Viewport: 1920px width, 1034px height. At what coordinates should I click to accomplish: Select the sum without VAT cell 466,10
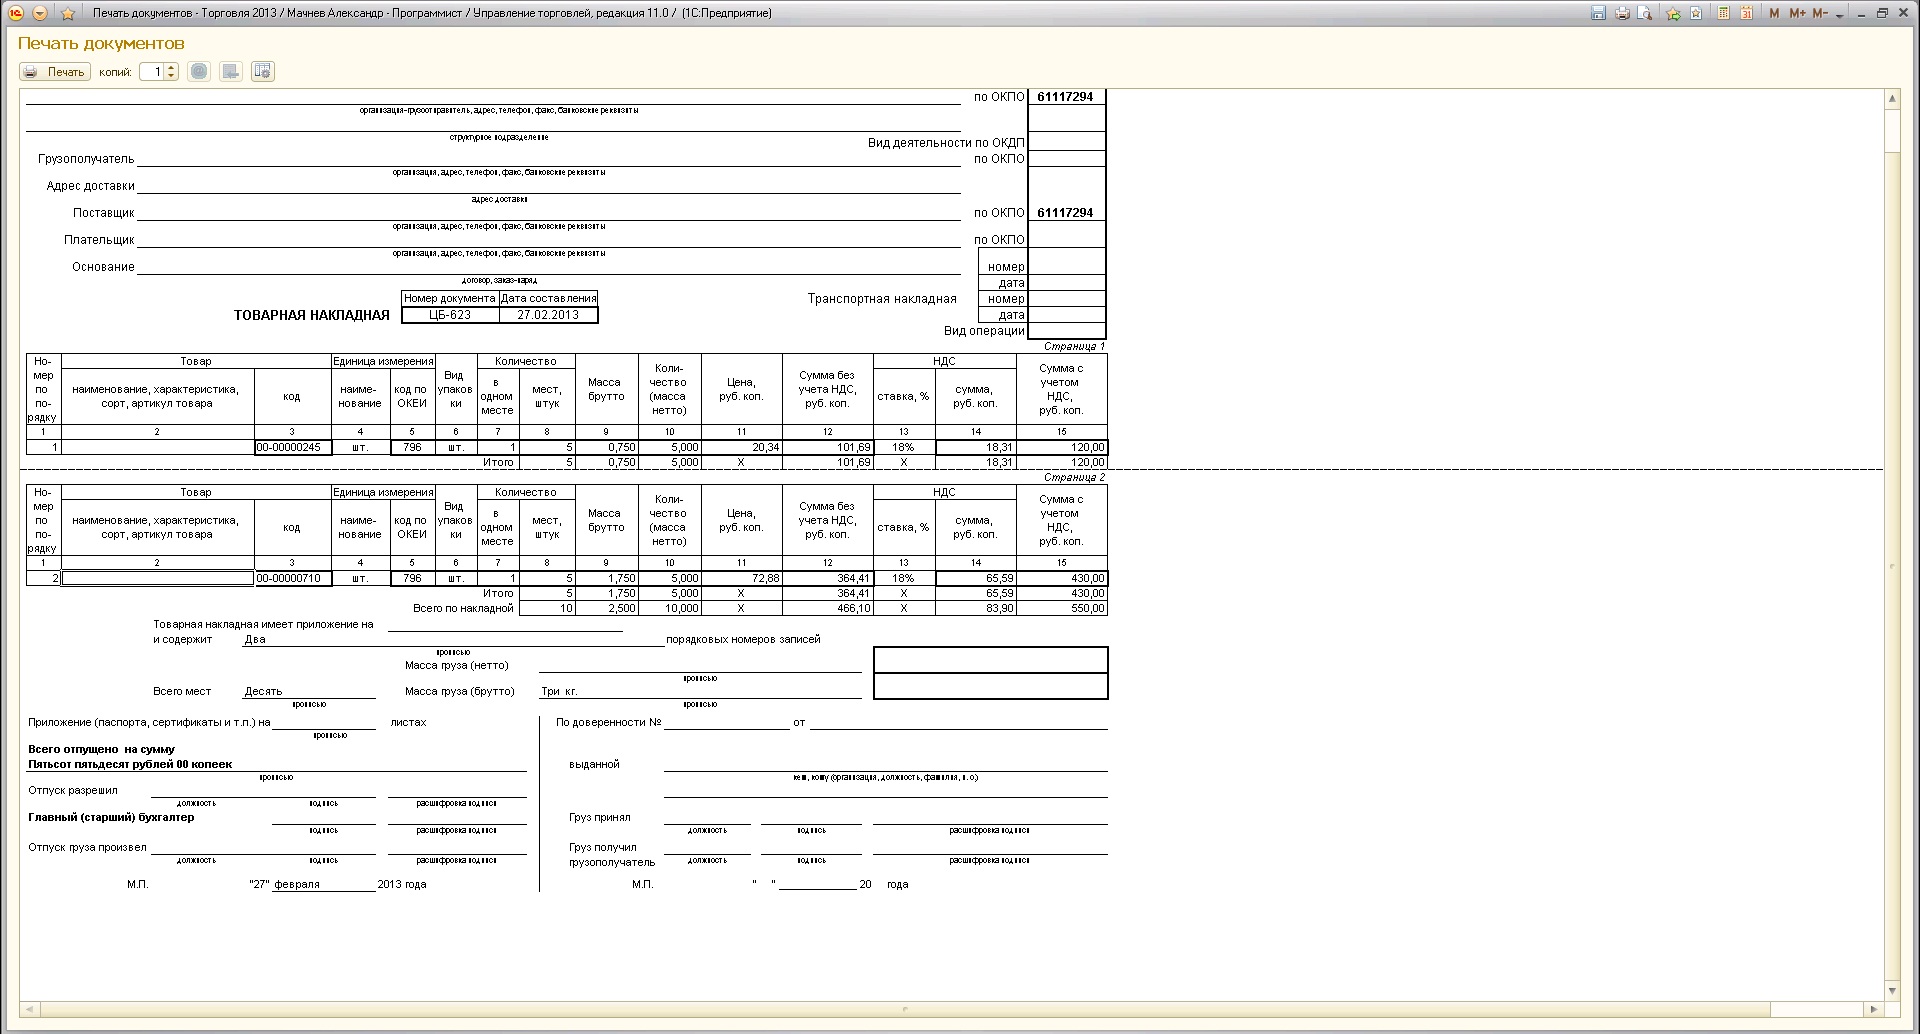(x=827, y=608)
